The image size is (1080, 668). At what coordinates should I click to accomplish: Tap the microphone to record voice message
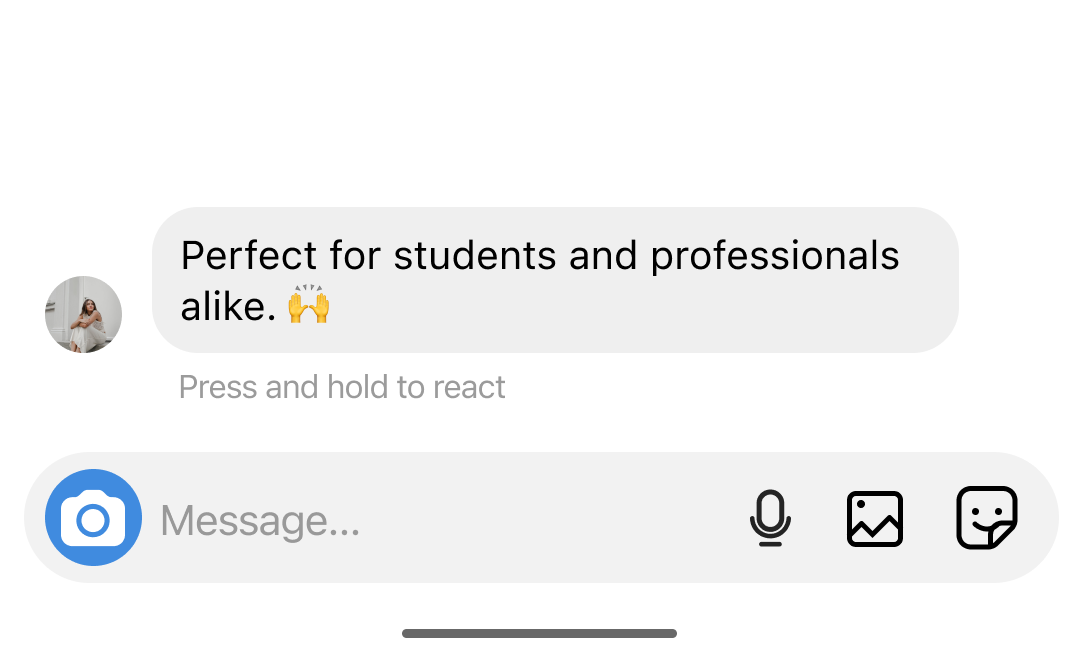(770, 518)
